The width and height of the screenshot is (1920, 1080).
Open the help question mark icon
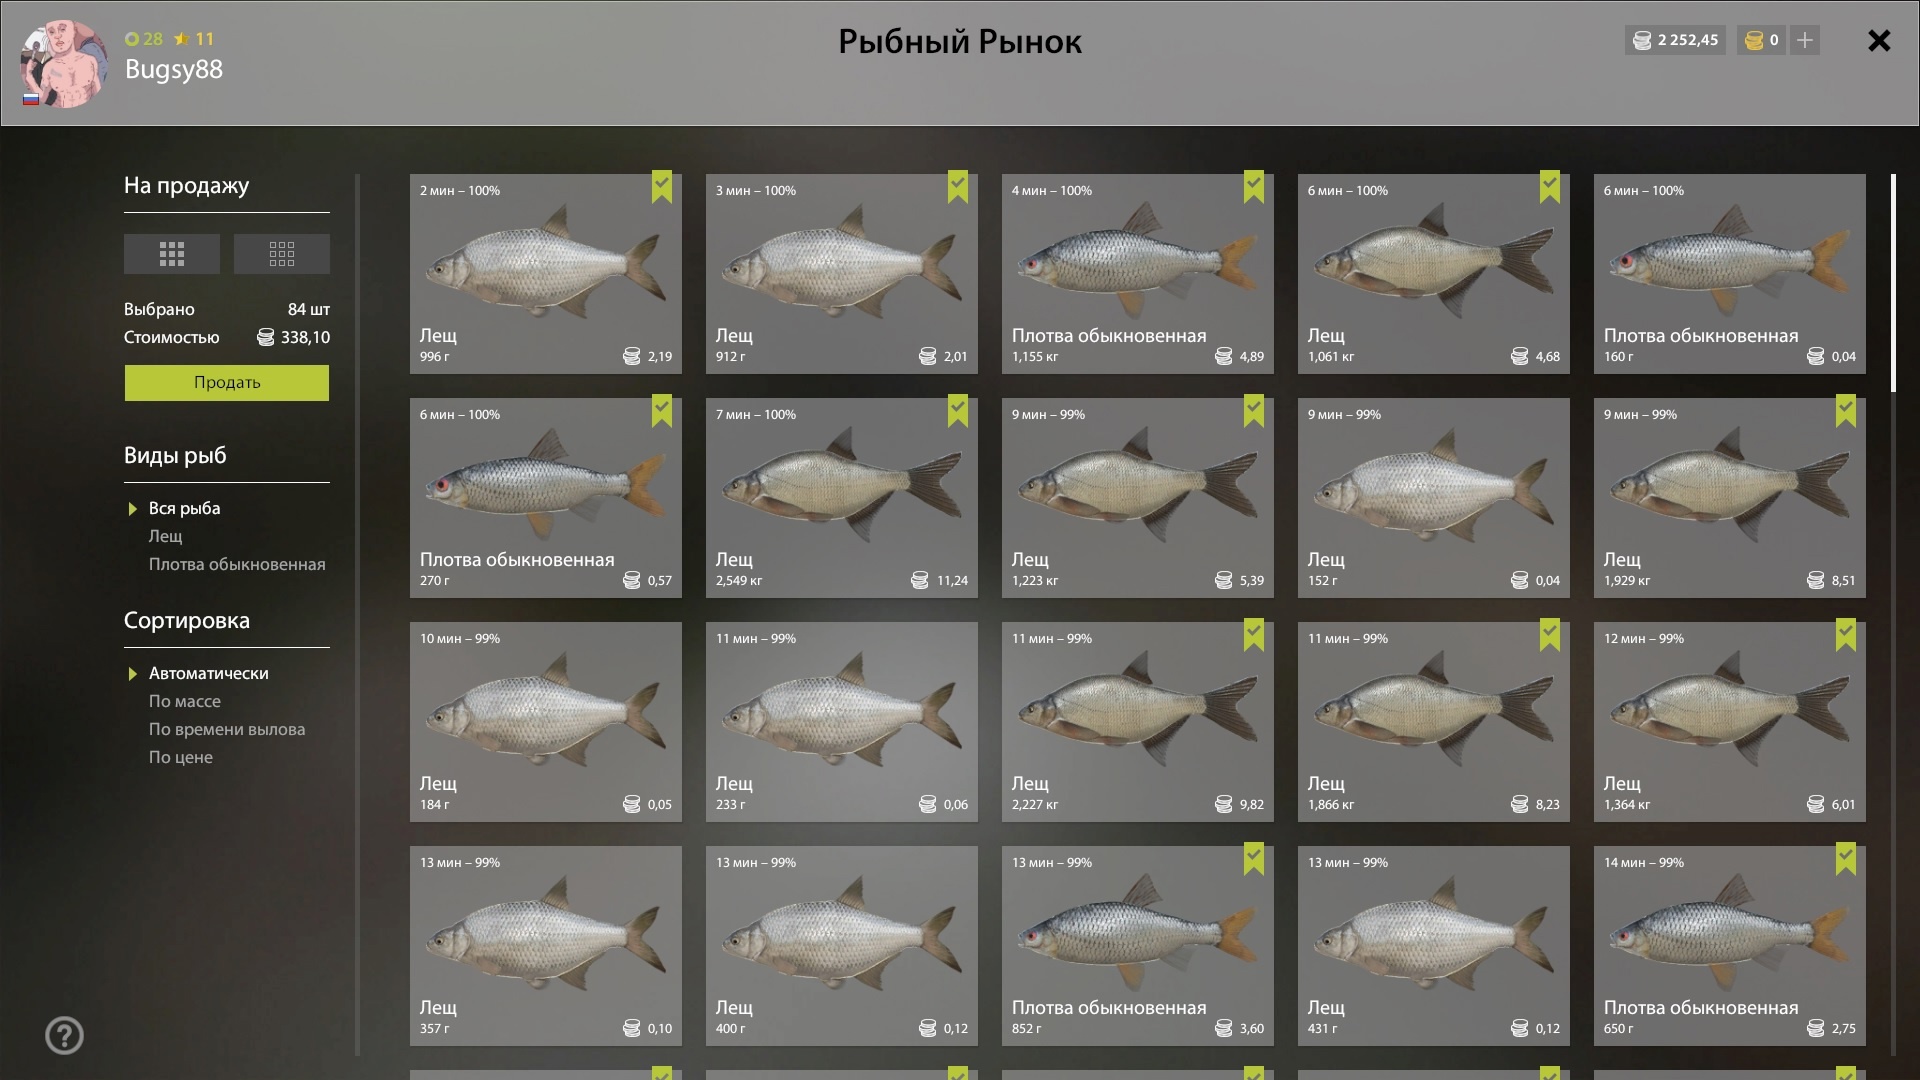click(65, 1035)
